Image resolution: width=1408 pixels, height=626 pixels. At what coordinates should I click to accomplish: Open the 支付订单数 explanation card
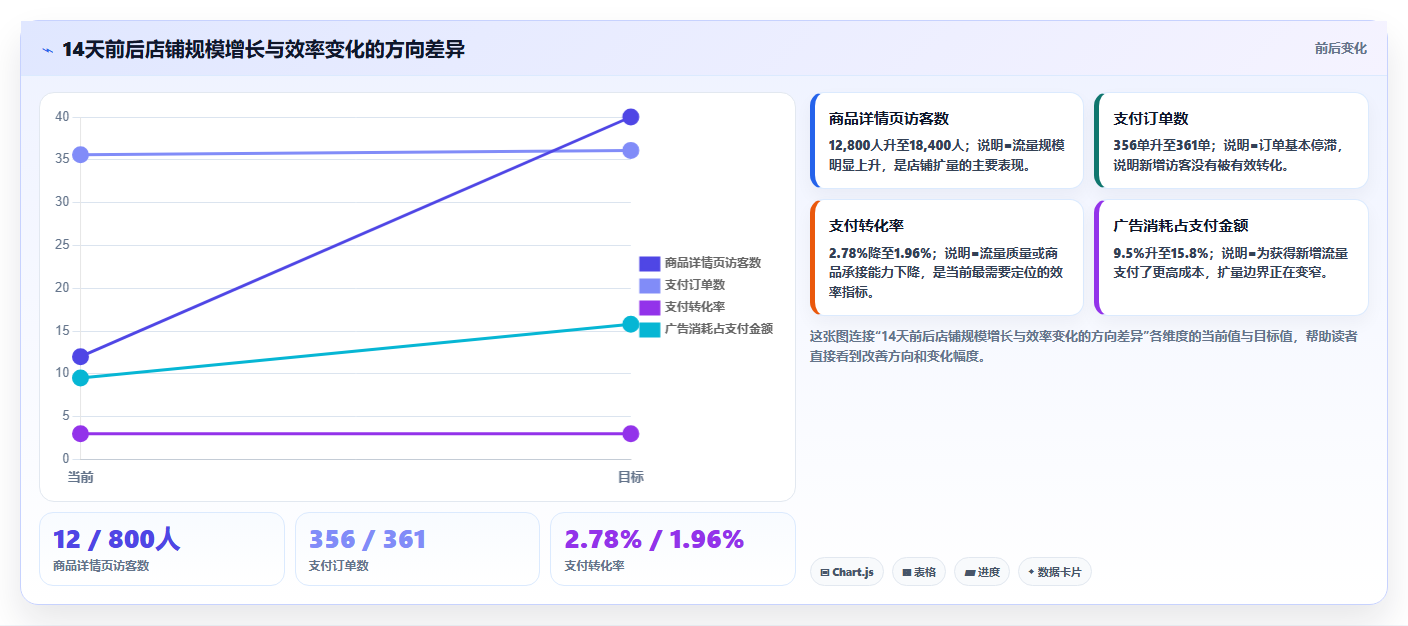1231,141
